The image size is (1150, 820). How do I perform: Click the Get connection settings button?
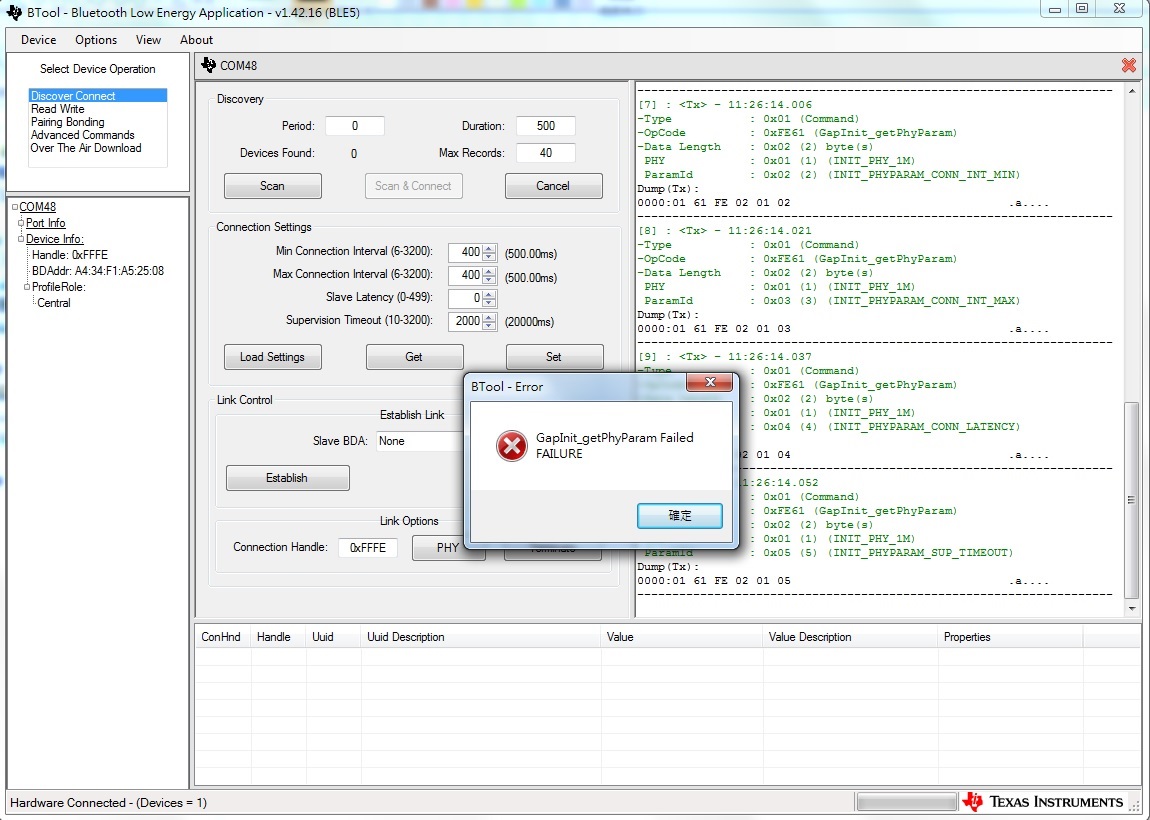coord(414,356)
